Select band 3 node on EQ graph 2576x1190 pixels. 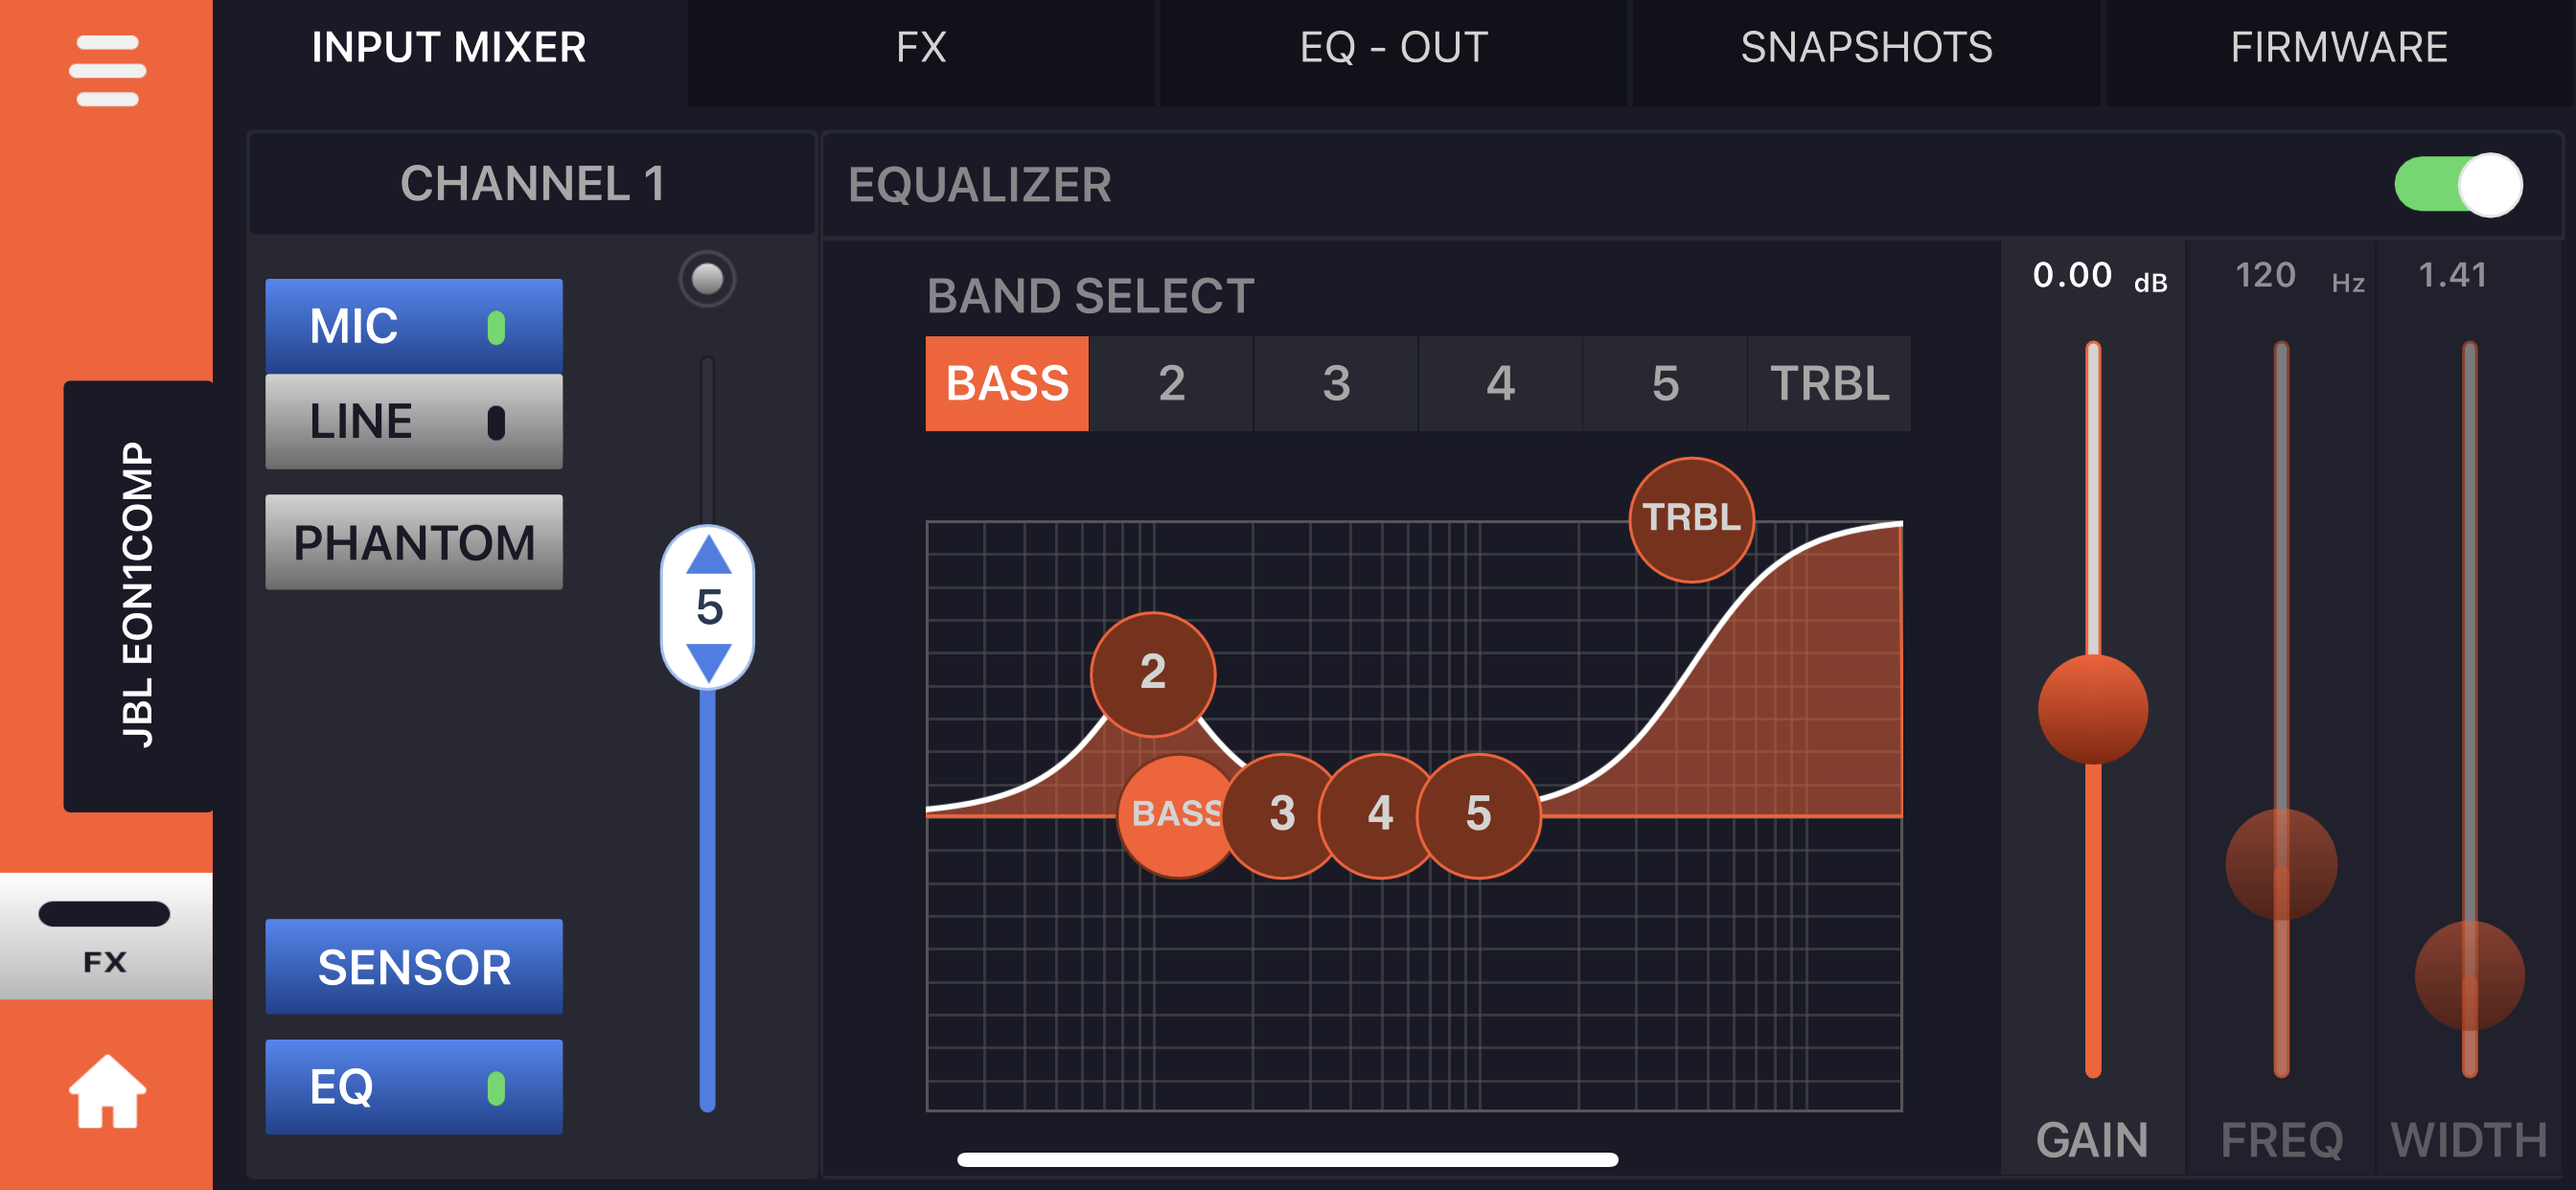point(1282,815)
